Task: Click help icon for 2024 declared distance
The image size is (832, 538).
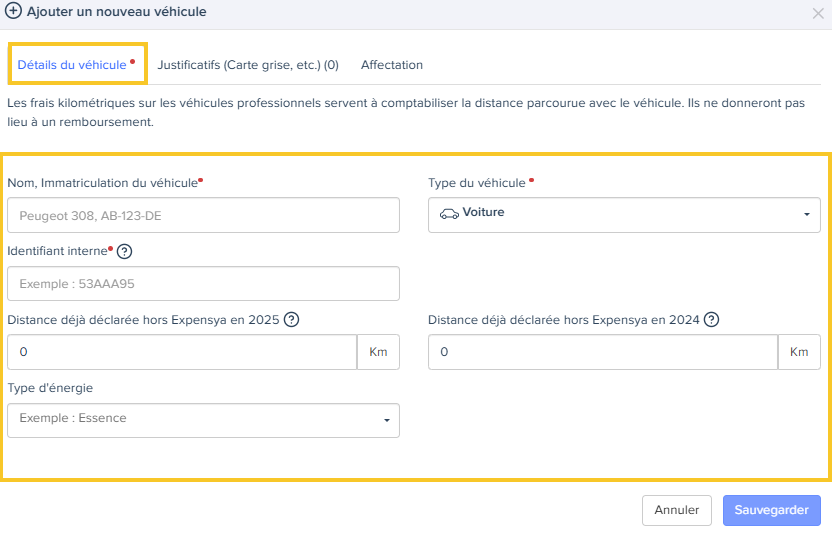Action: coord(711,320)
